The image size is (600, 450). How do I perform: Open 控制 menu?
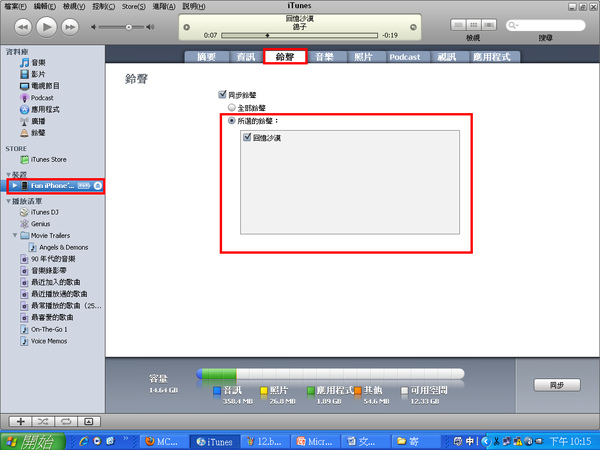click(104, 7)
